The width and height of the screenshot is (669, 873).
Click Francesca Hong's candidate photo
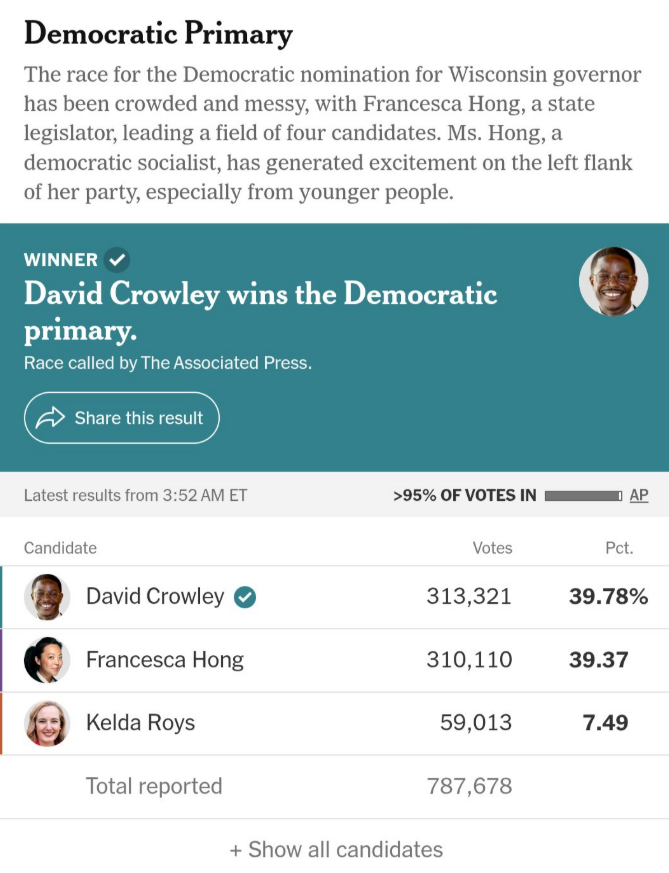47,660
